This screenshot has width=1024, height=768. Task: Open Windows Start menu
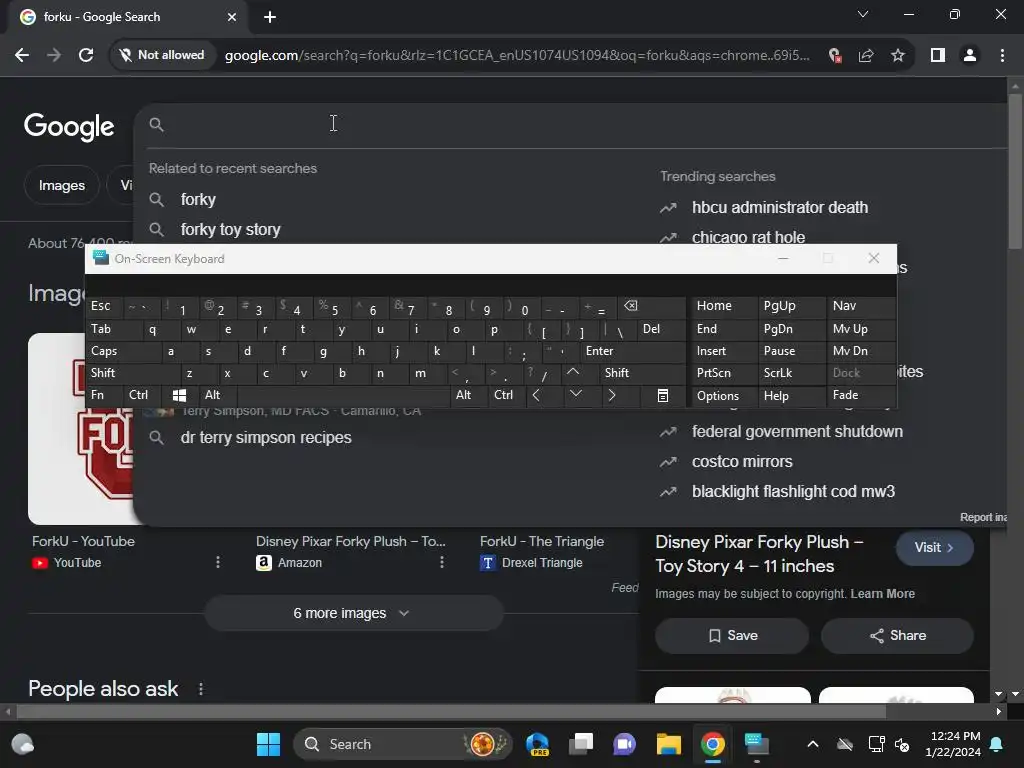(x=268, y=744)
